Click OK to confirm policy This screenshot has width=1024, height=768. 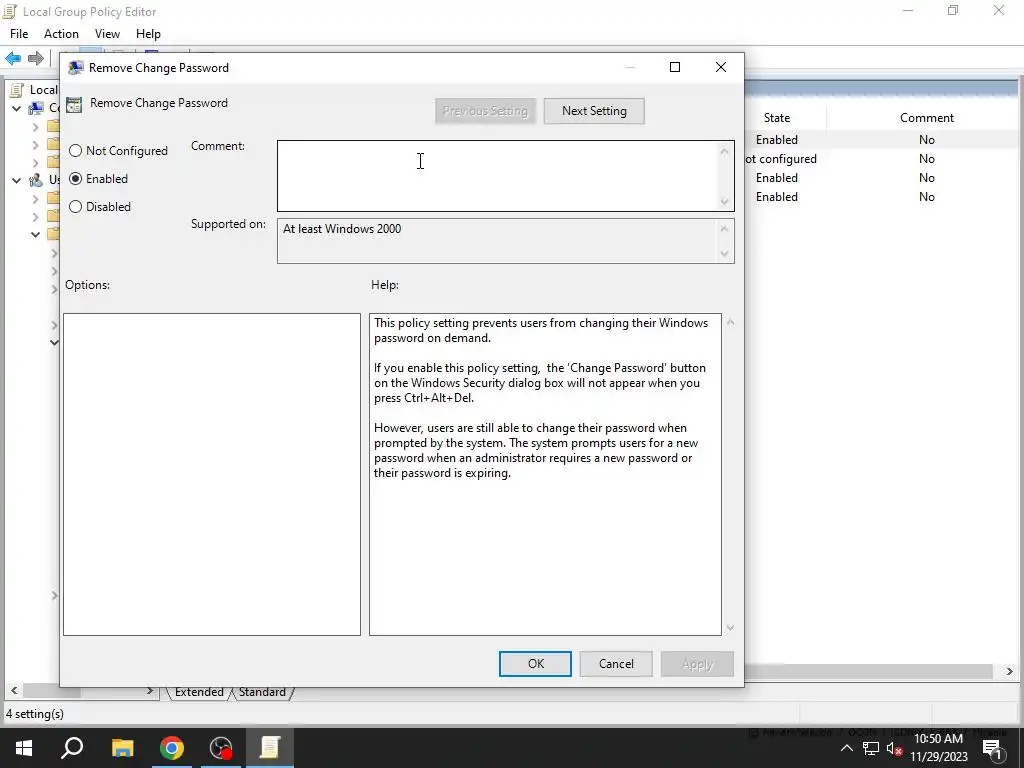[535, 664]
